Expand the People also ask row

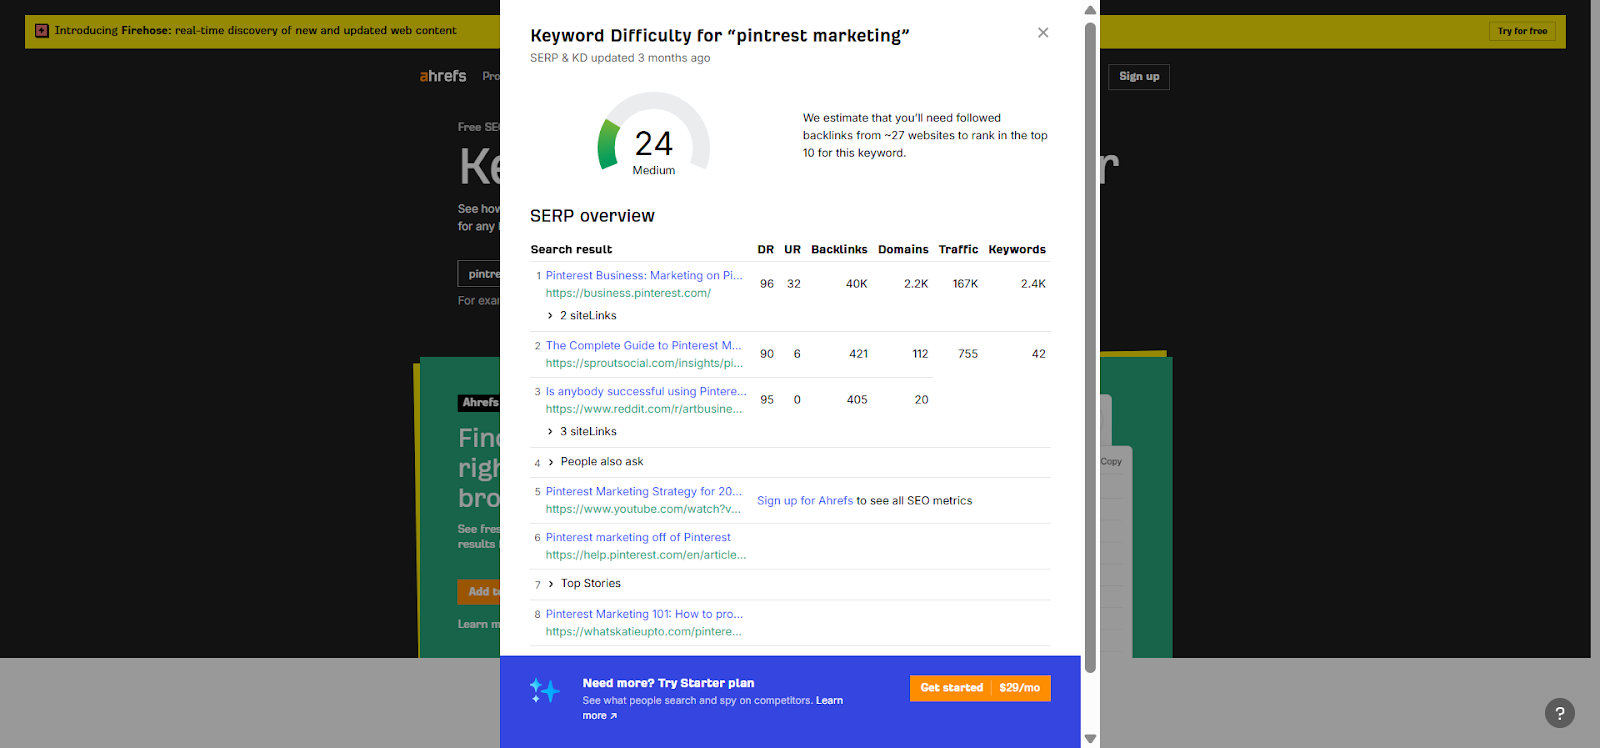tap(596, 462)
